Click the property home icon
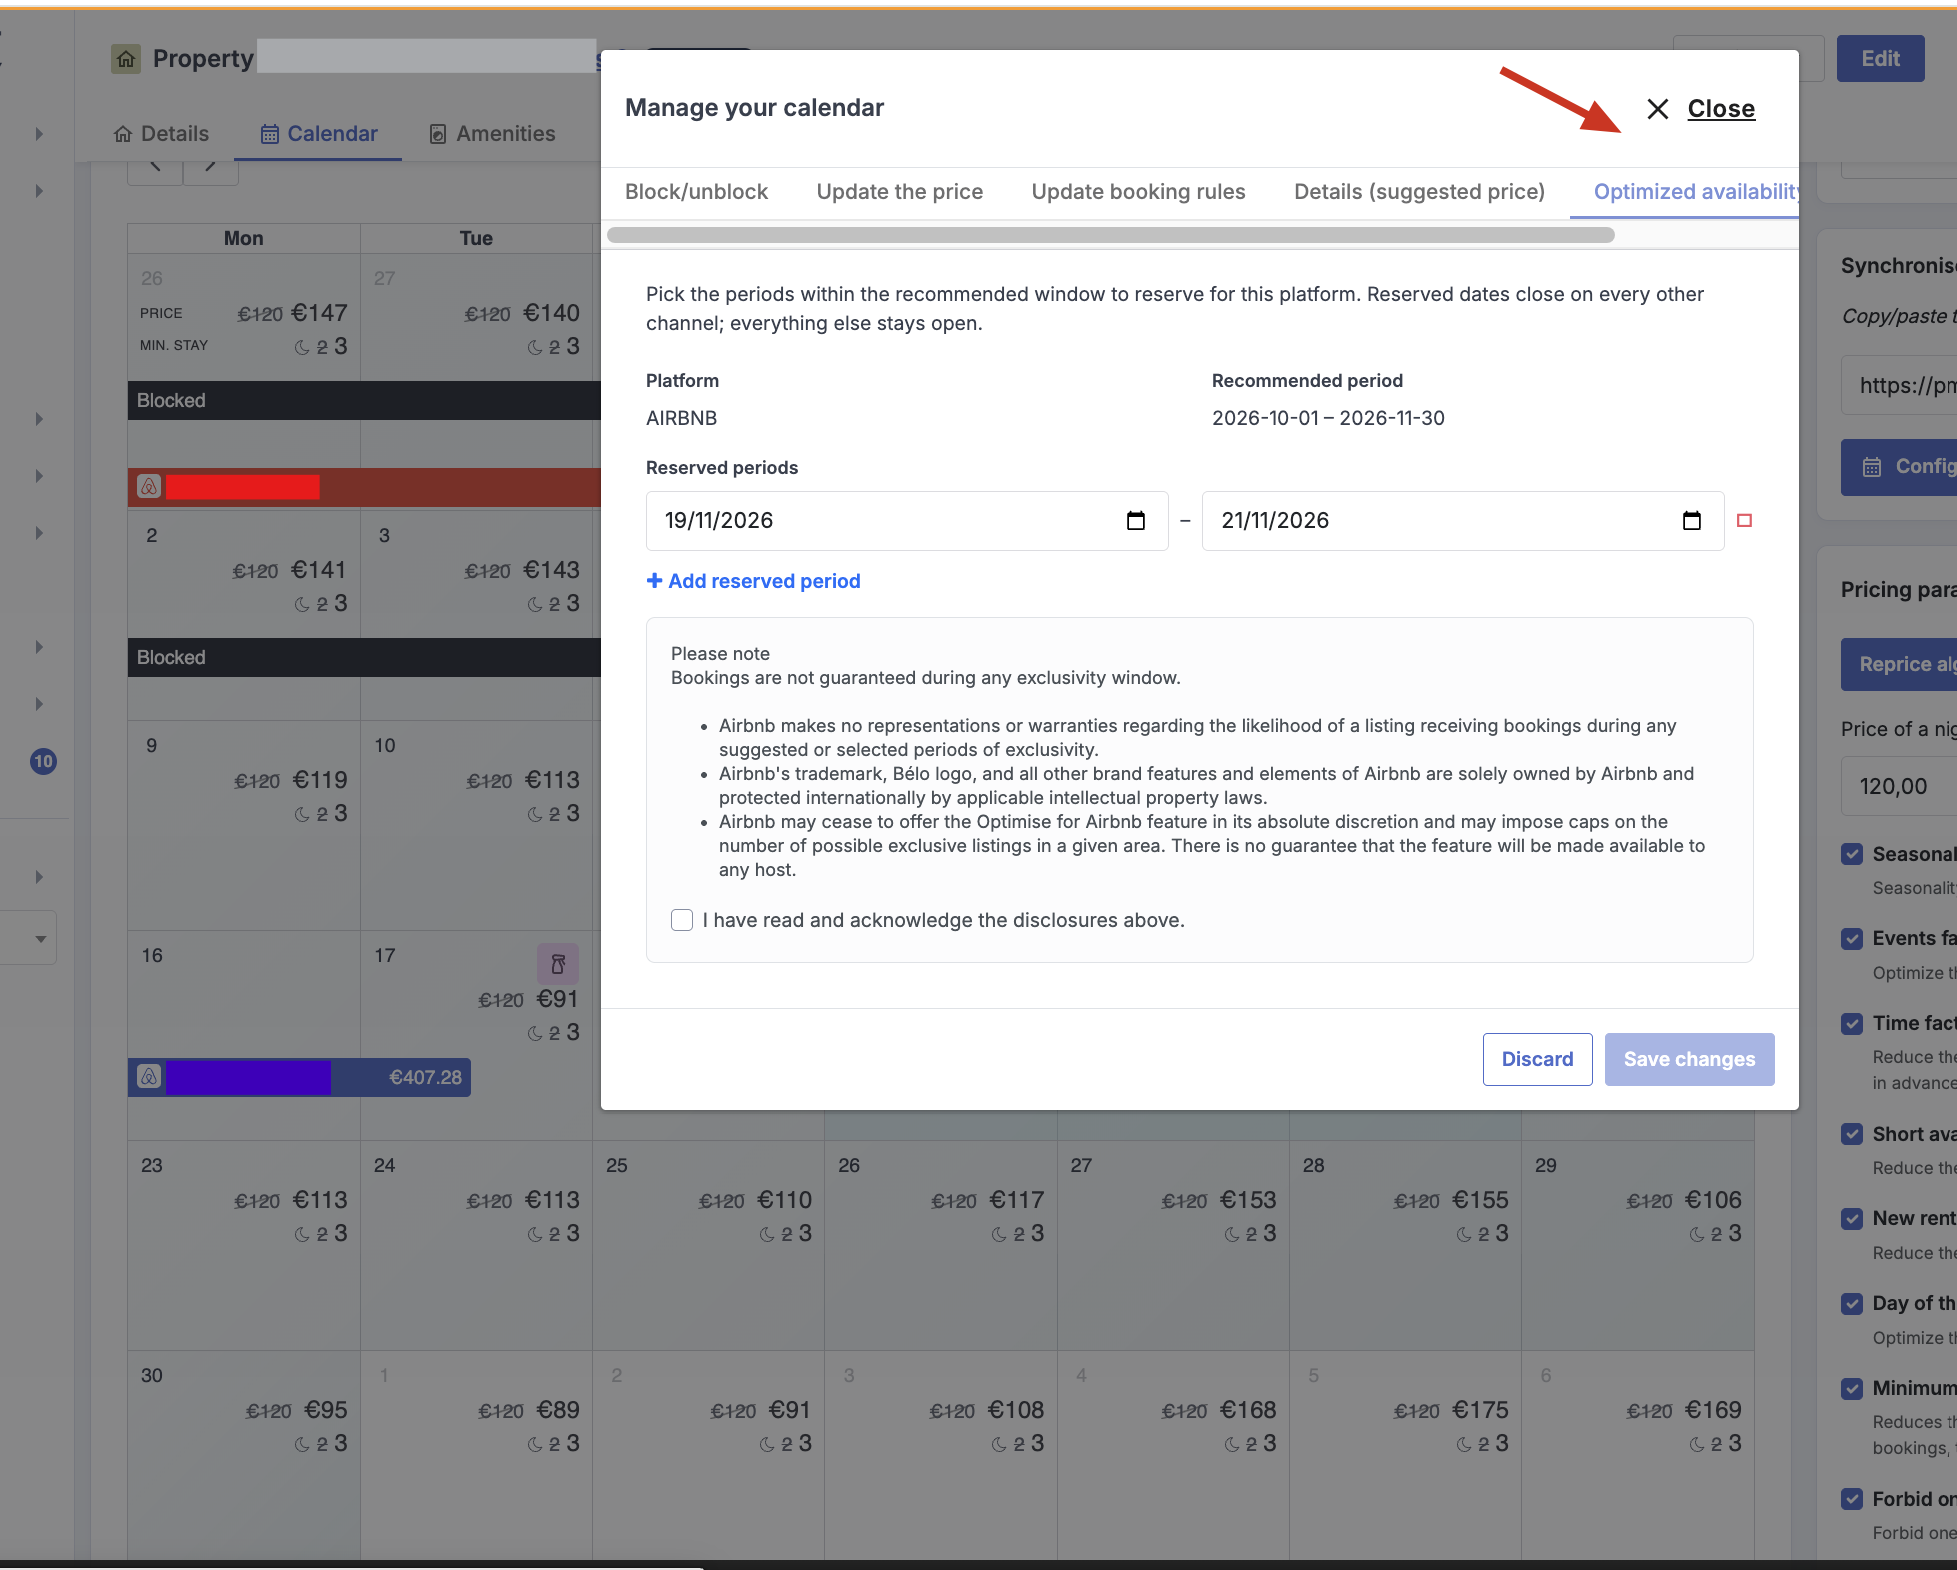The height and width of the screenshot is (1570, 1957). (x=126, y=59)
